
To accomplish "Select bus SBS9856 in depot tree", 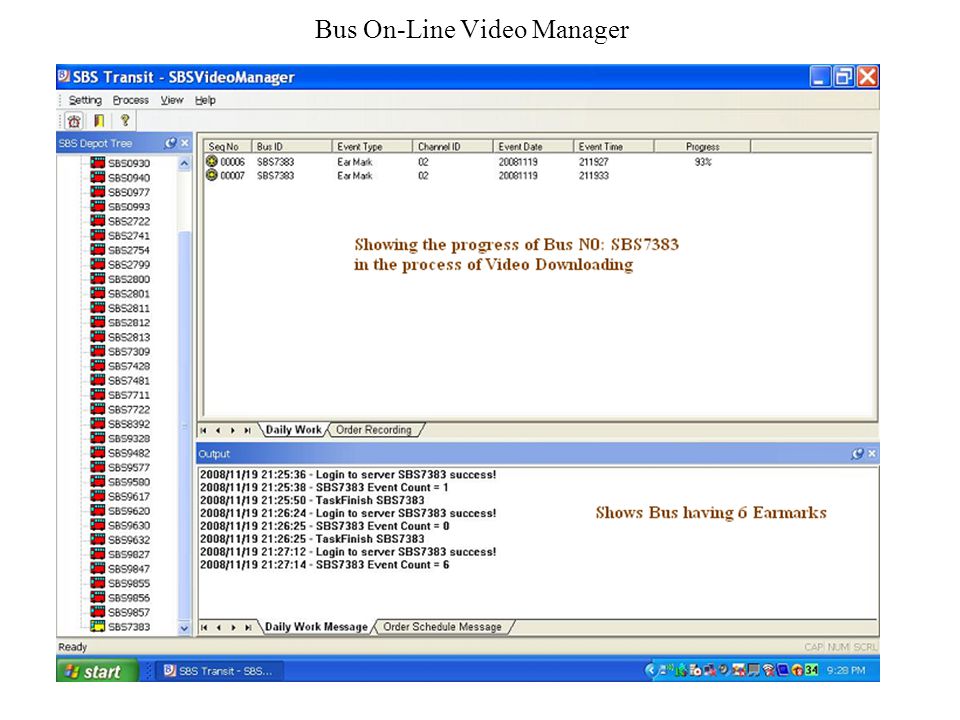I will coord(129,598).
